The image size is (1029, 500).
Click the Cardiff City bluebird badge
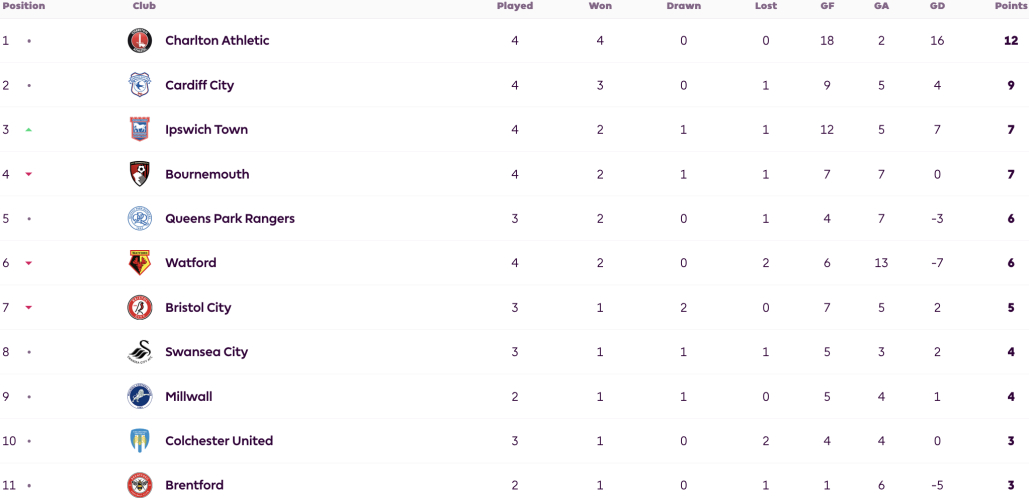pyautogui.click(x=140, y=85)
